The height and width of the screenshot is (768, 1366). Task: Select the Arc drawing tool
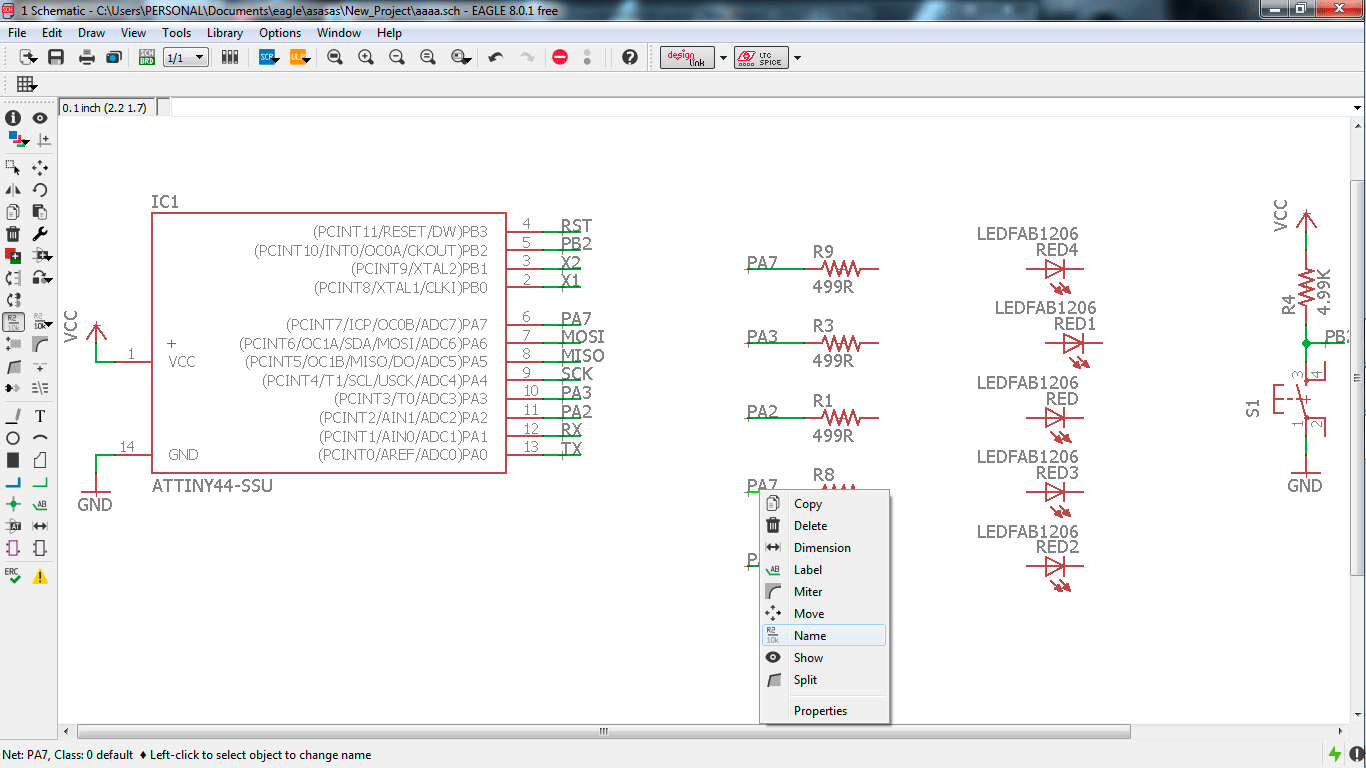(40, 438)
